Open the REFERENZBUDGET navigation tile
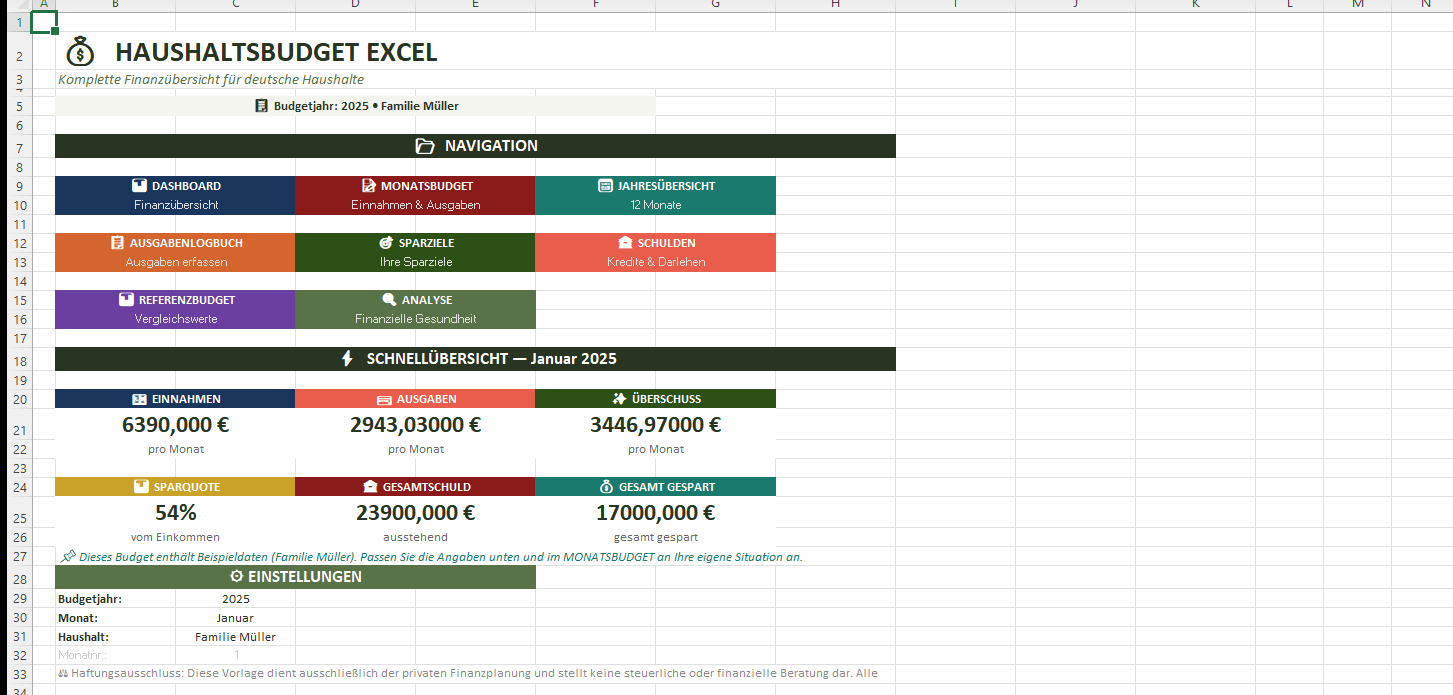Image resolution: width=1453 pixels, height=695 pixels. point(175,309)
